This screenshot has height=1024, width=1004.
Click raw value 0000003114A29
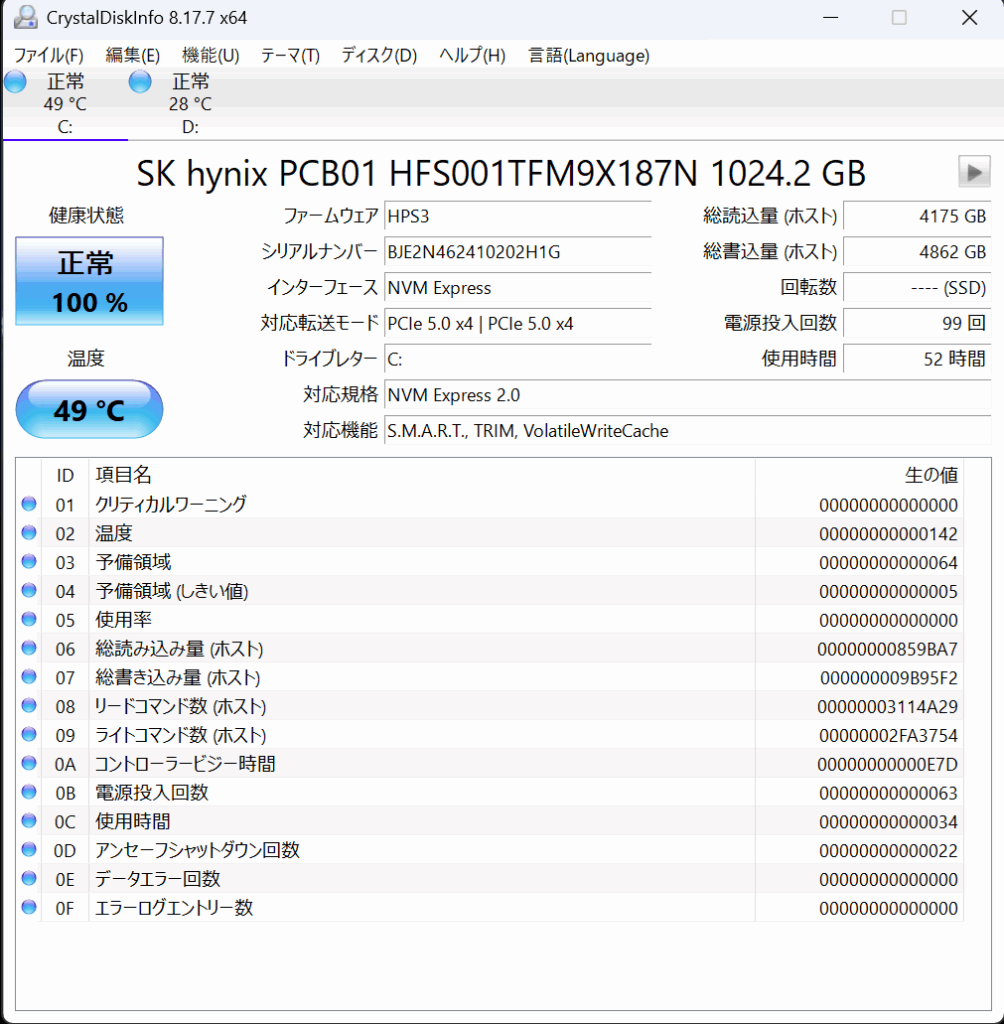(888, 707)
